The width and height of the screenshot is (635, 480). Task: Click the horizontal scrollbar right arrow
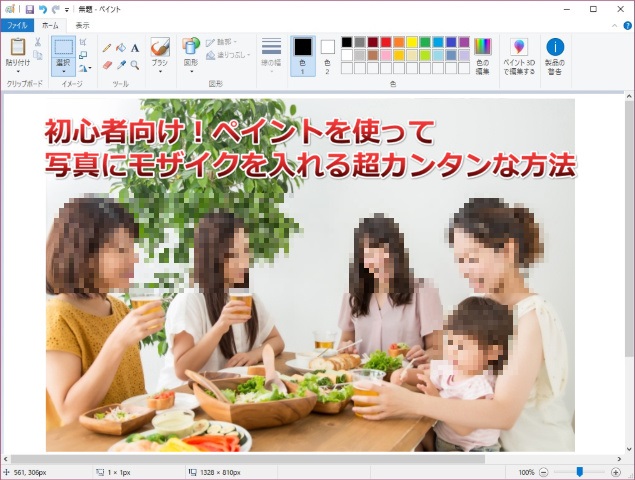619,459
